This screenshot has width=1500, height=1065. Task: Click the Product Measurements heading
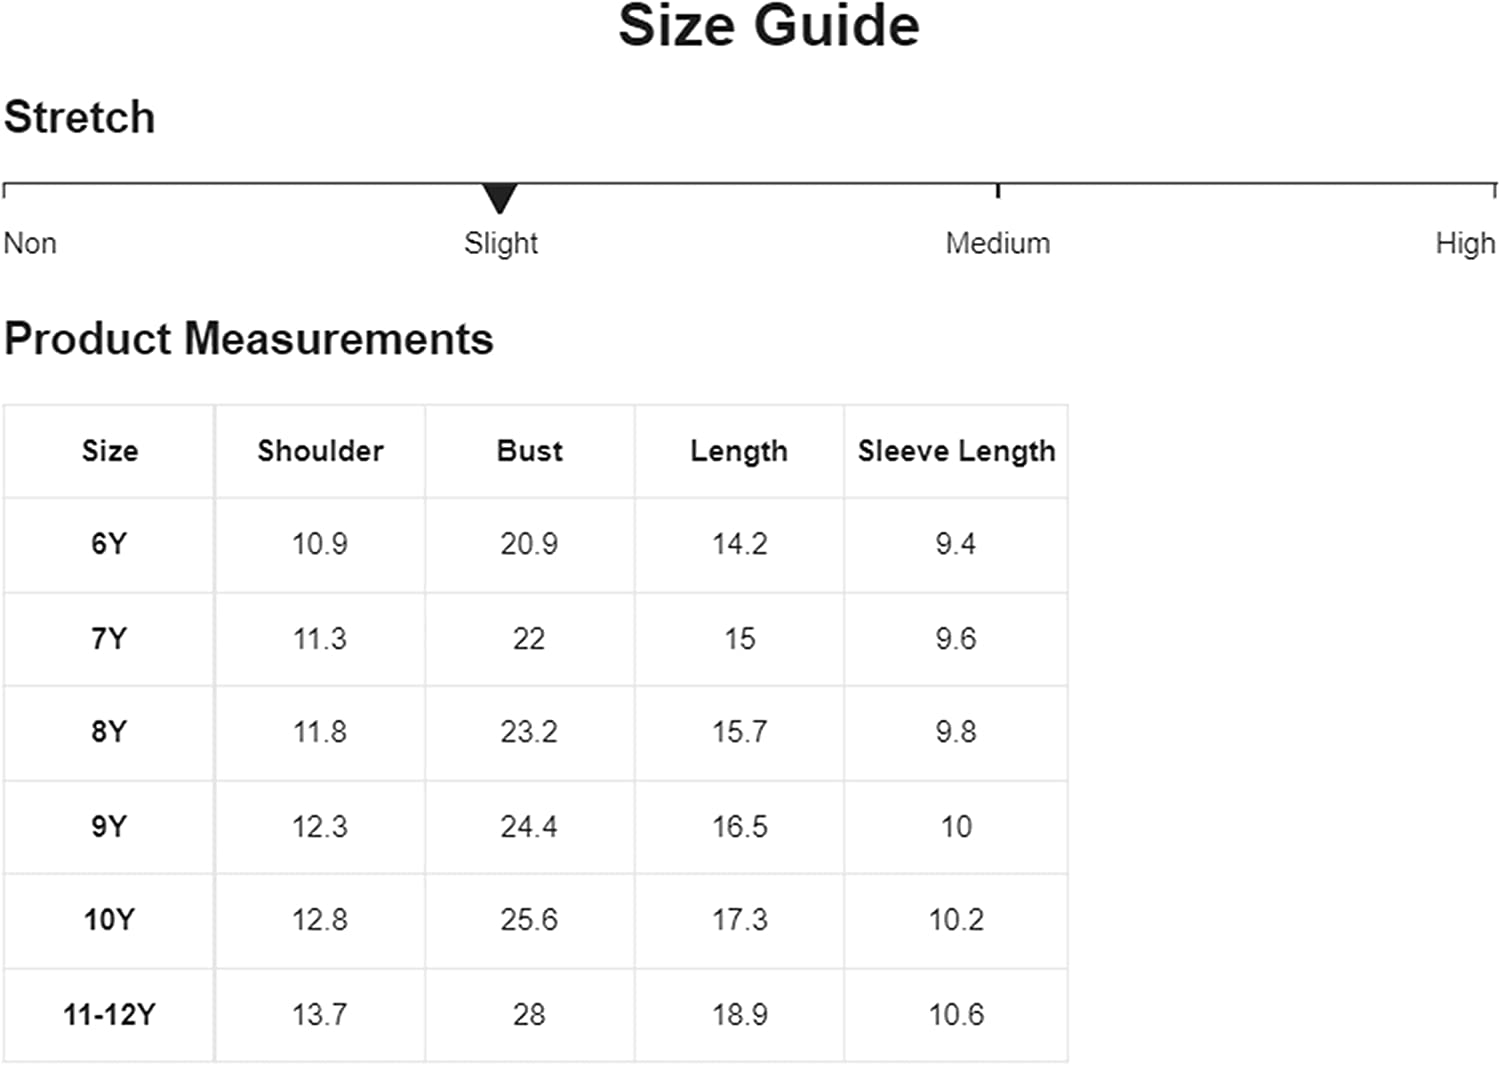pyautogui.click(x=249, y=339)
